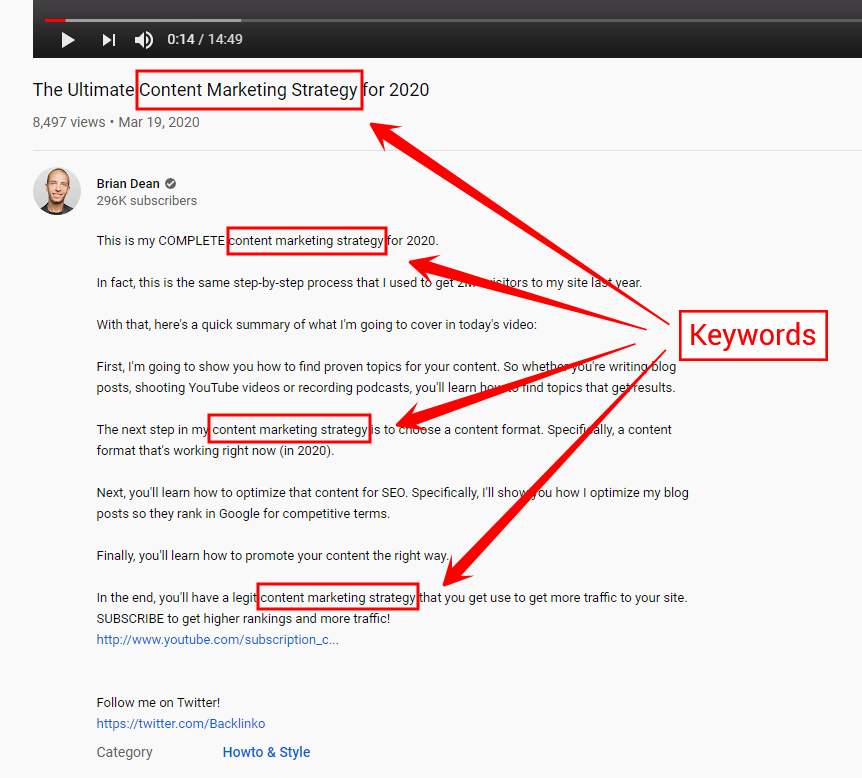This screenshot has height=778, width=862.
Task: Skip to the next video
Action: [108, 40]
